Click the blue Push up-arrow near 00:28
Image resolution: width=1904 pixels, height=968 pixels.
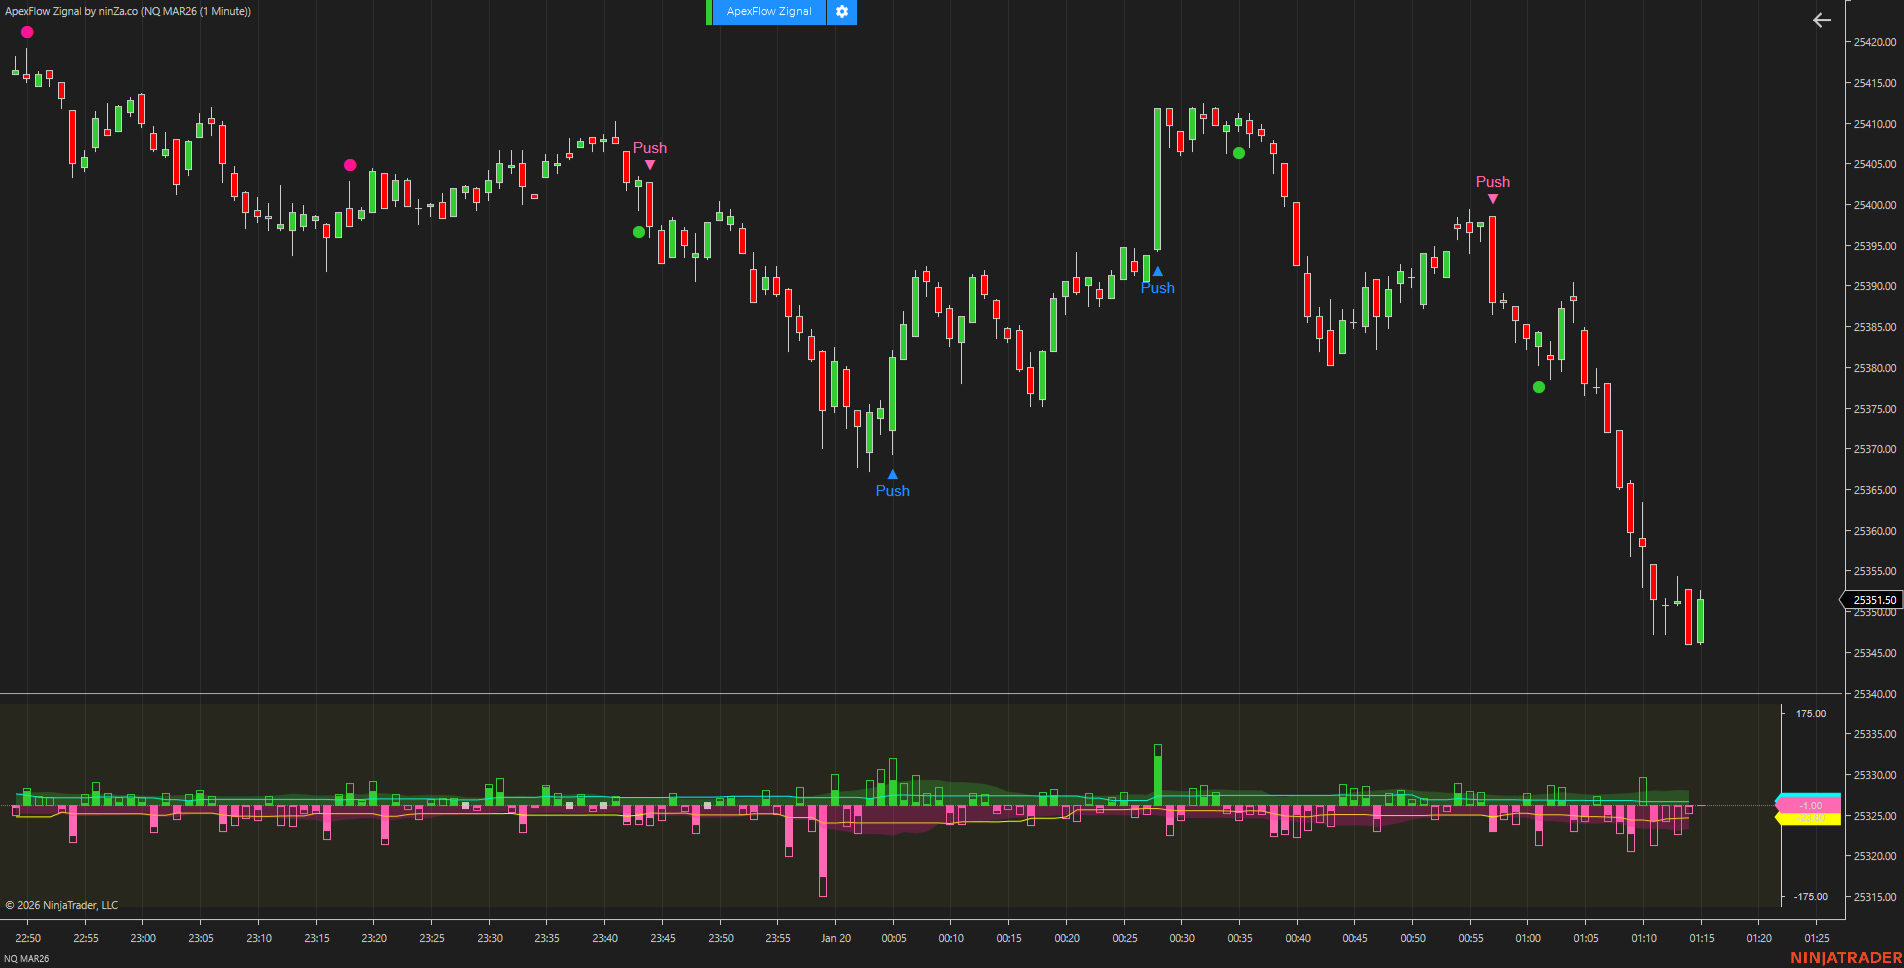coord(1157,272)
